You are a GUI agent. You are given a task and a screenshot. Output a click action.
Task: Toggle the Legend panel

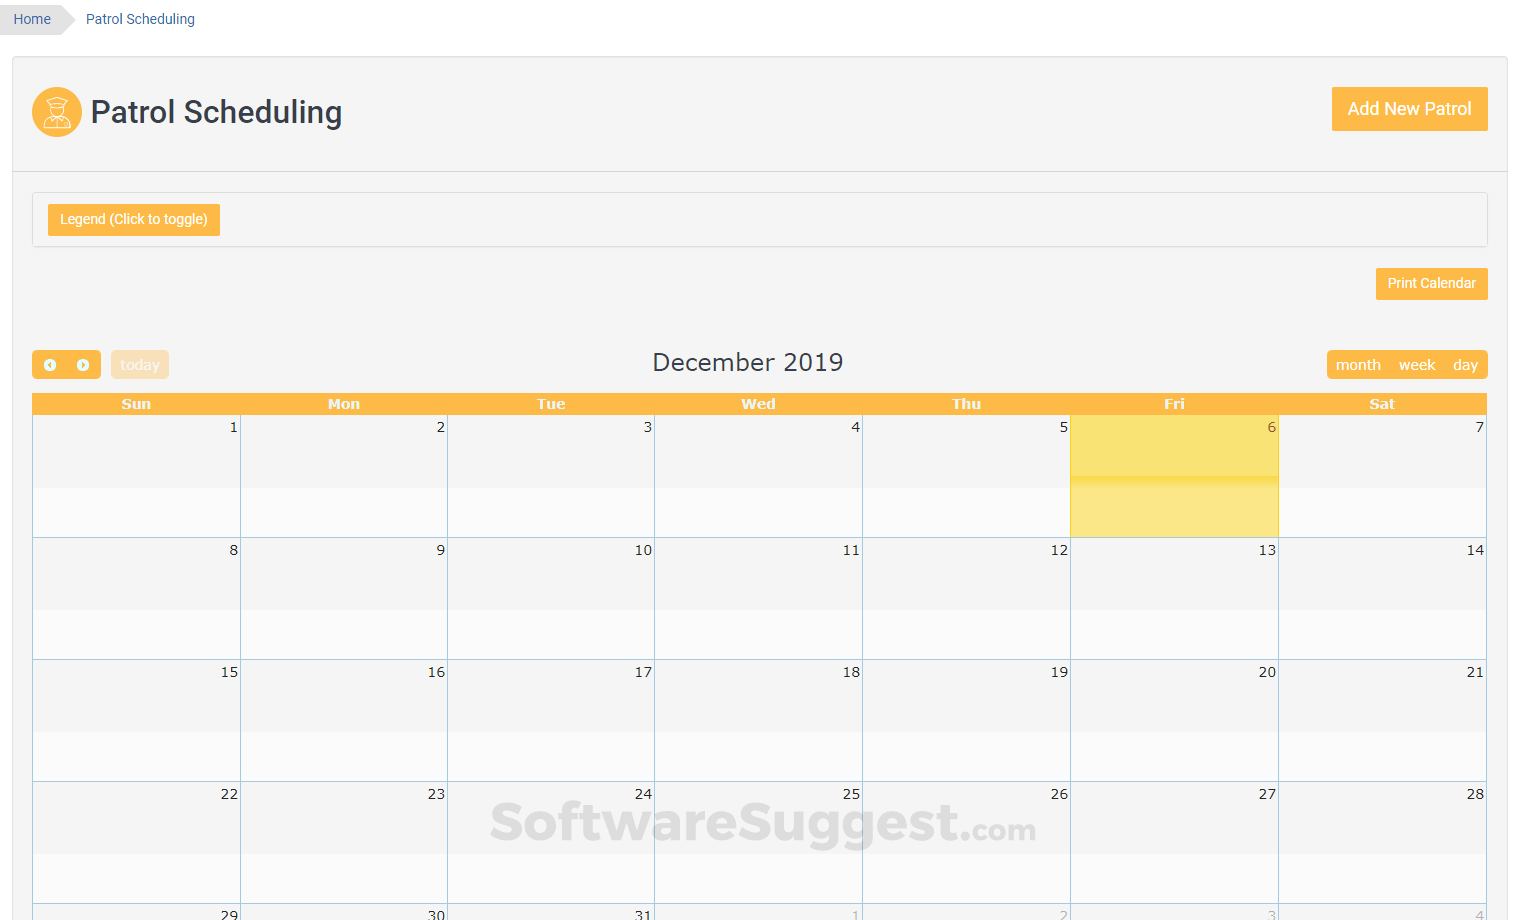(134, 220)
